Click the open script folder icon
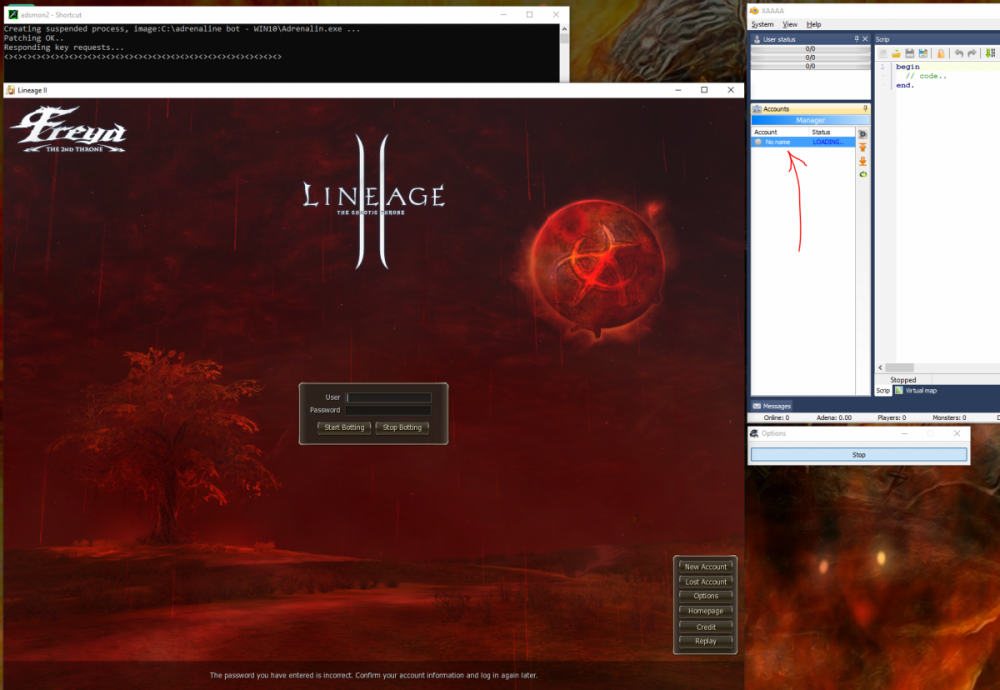Screen dimensions: 1000x690 point(897,53)
